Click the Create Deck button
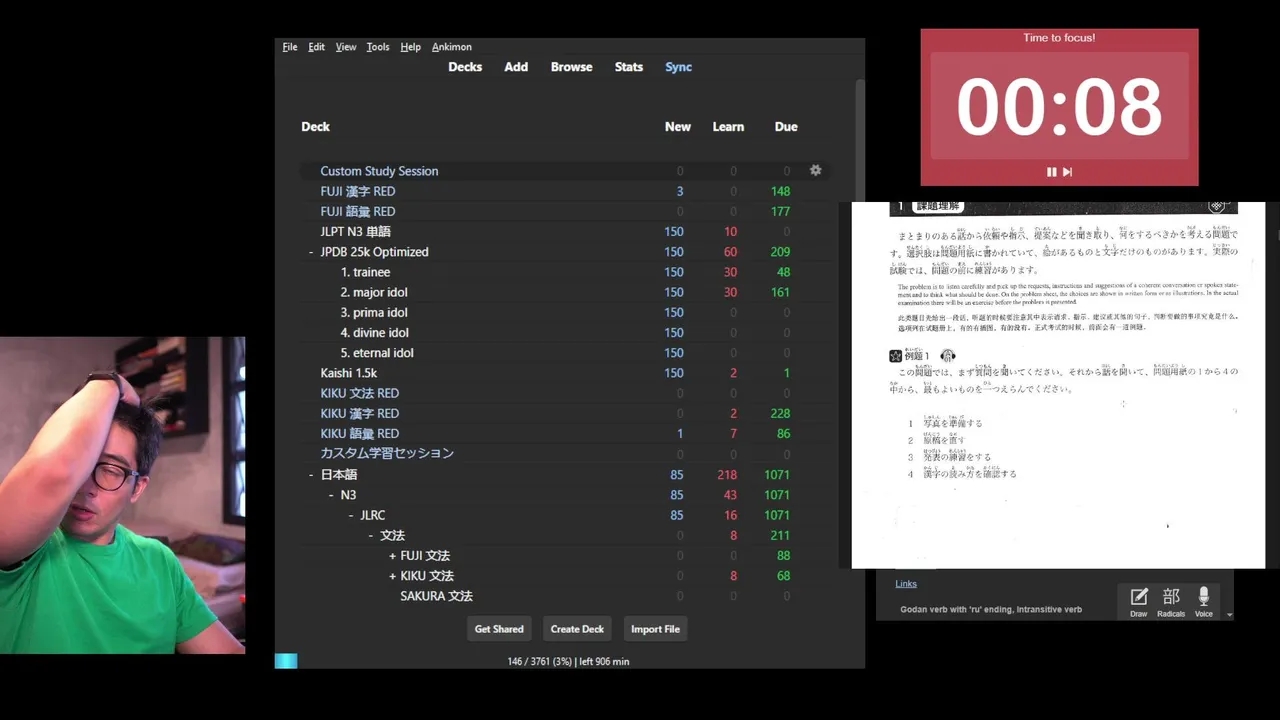1280x720 pixels. (x=578, y=629)
